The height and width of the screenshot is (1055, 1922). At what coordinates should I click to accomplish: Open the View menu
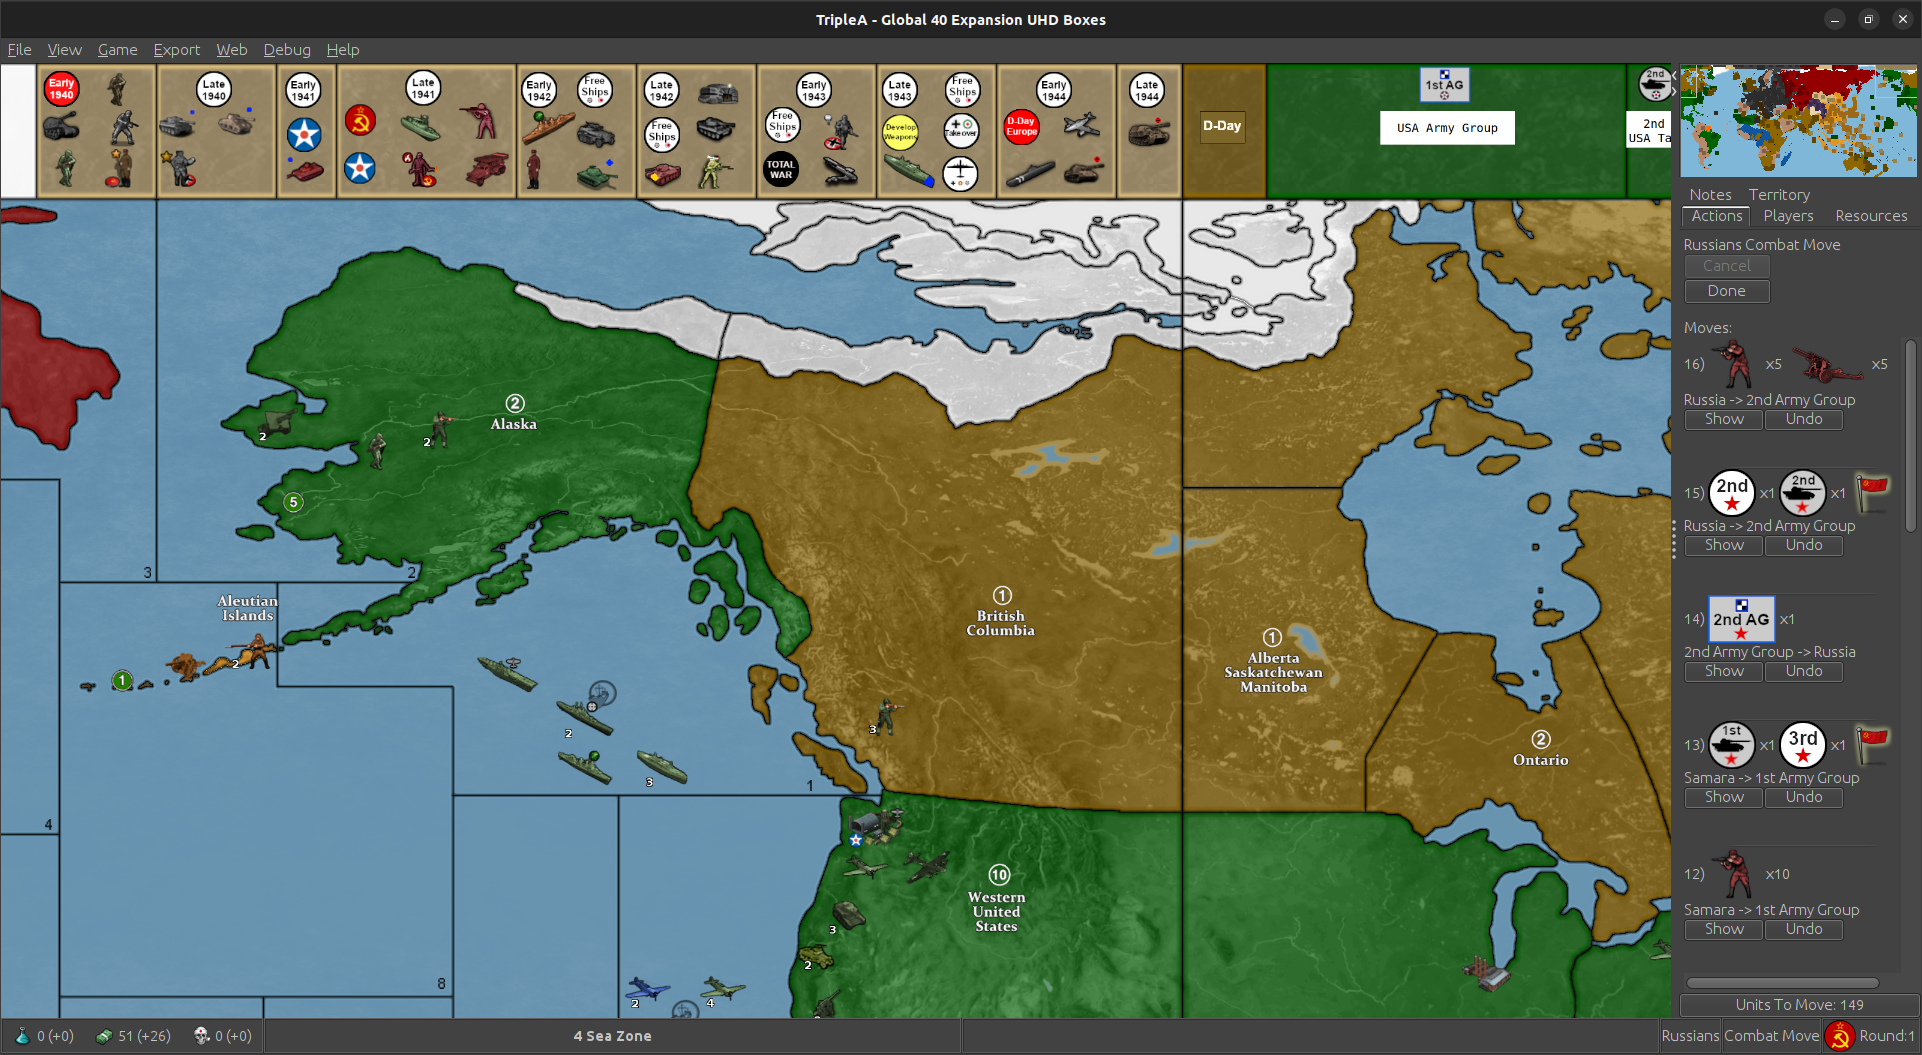[64, 50]
